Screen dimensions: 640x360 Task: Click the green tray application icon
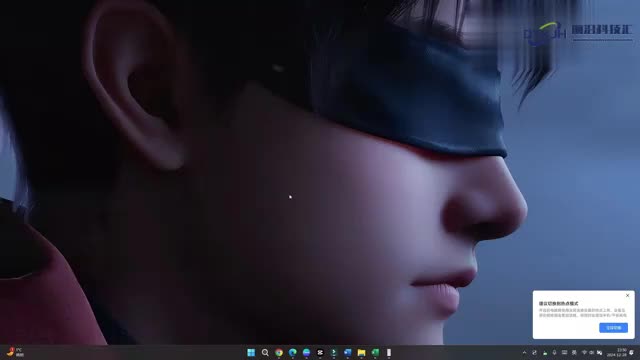[x=544, y=353]
